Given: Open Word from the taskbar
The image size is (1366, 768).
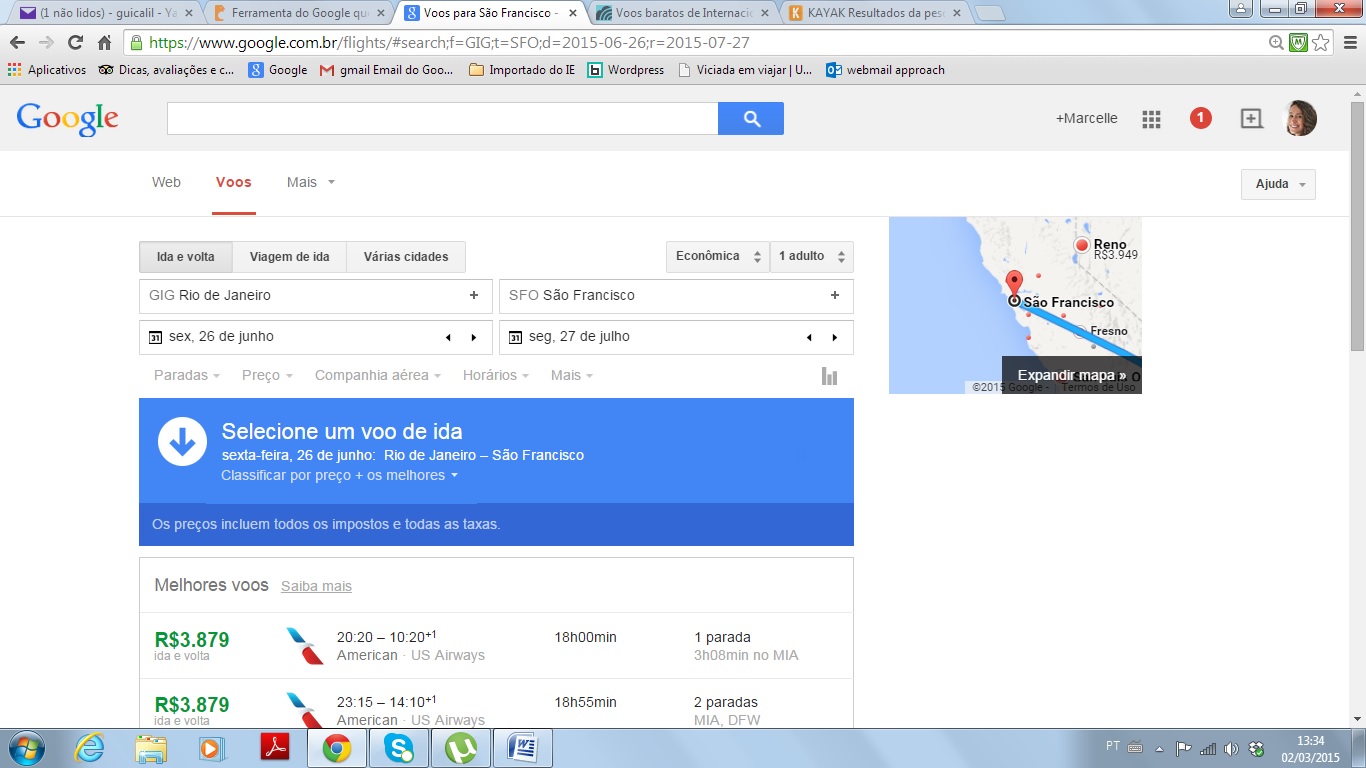Looking at the screenshot, I should [x=523, y=748].
